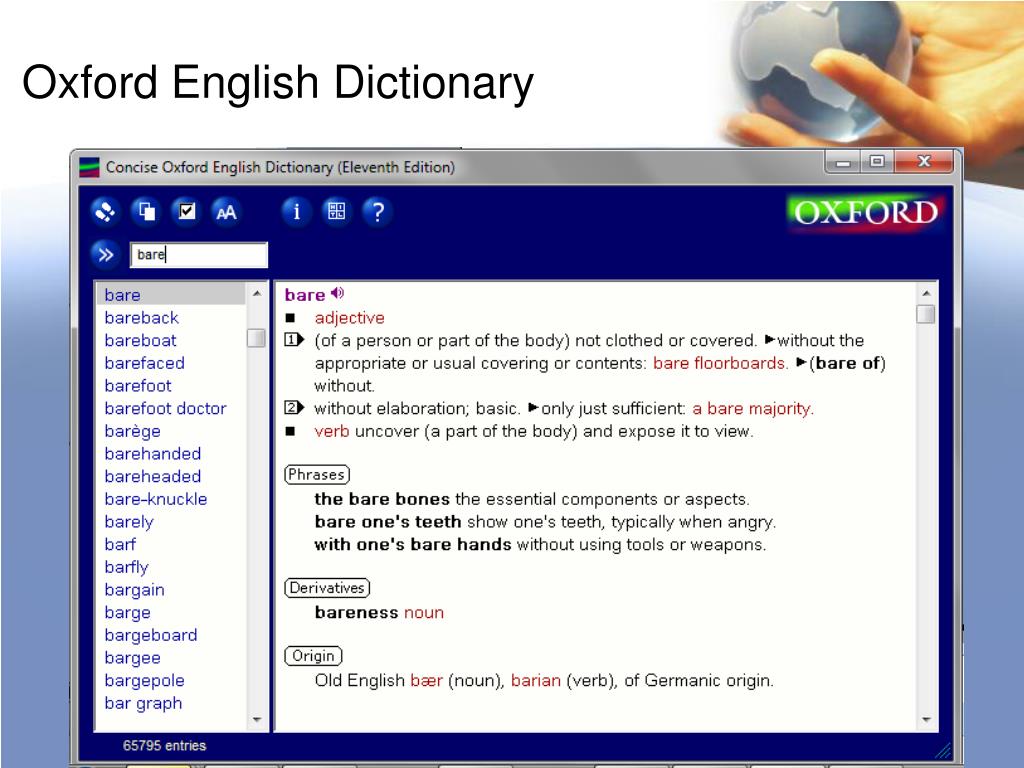This screenshot has height=768, width=1024.
Task: Expand sense 2 arrow marker
Action: pos(294,408)
